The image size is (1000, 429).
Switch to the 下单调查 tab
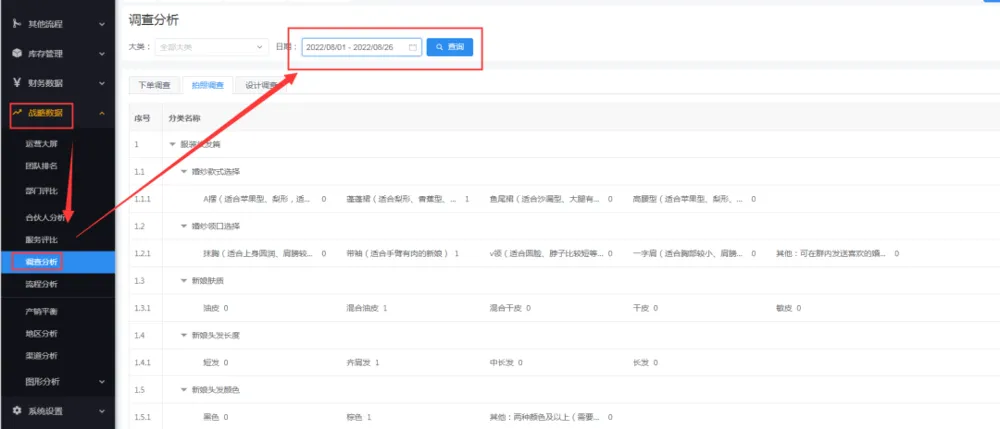[155, 85]
